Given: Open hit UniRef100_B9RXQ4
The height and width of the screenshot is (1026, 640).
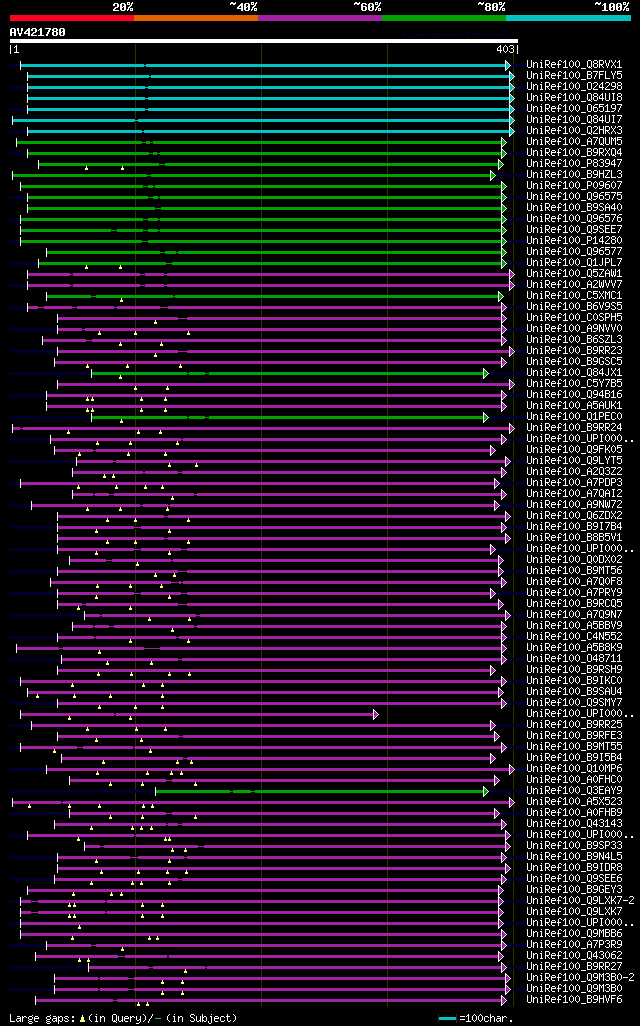Looking at the screenshot, I should click(x=574, y=152).
